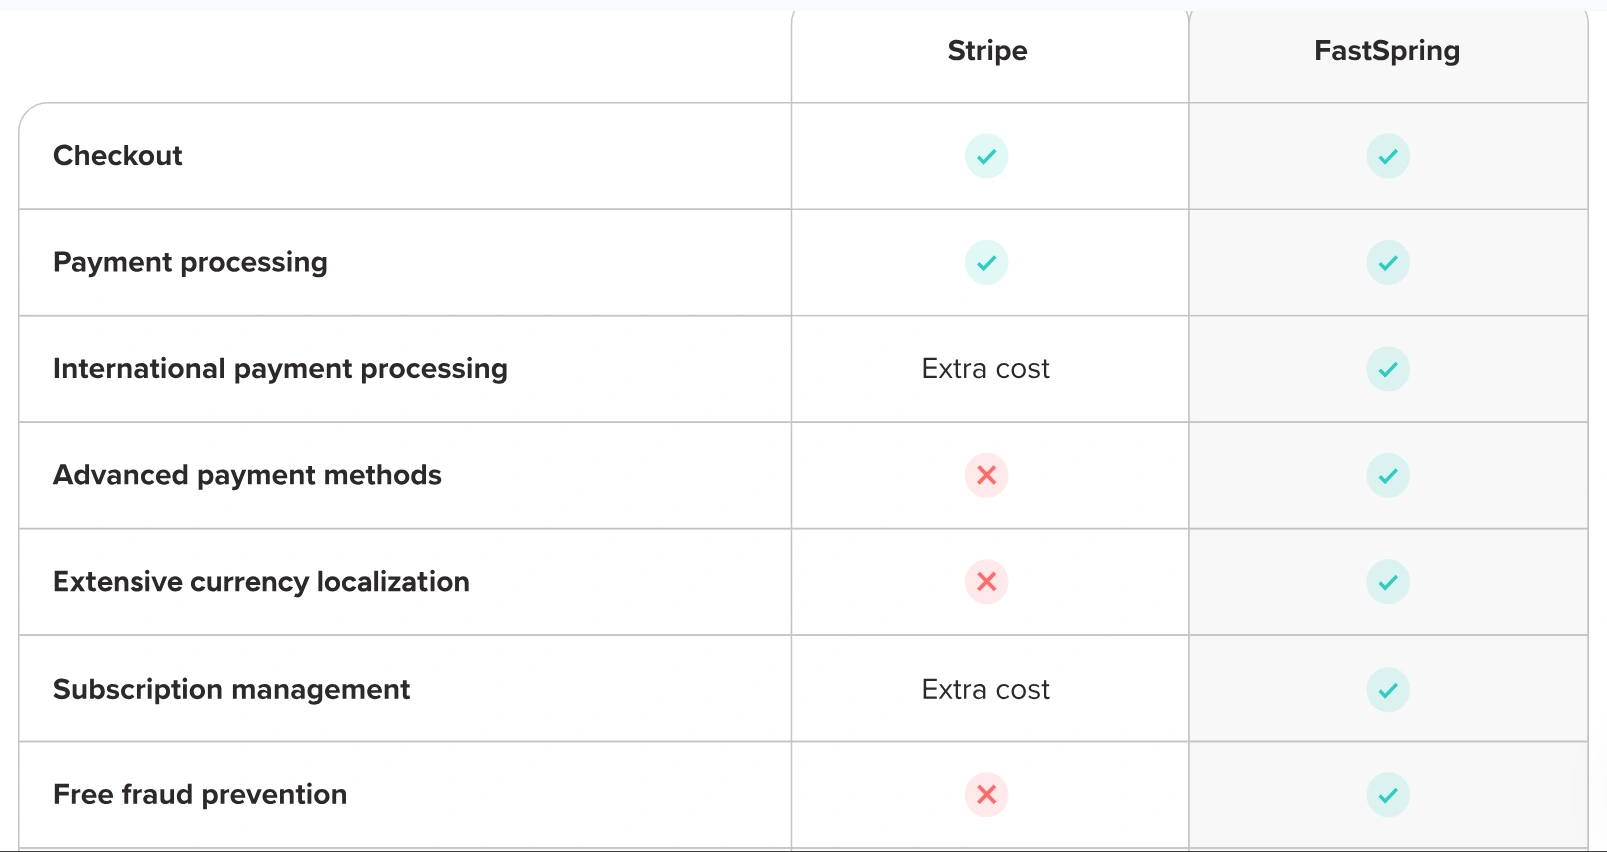Click Extra cost in International payment row

click(x=985, y=369)
